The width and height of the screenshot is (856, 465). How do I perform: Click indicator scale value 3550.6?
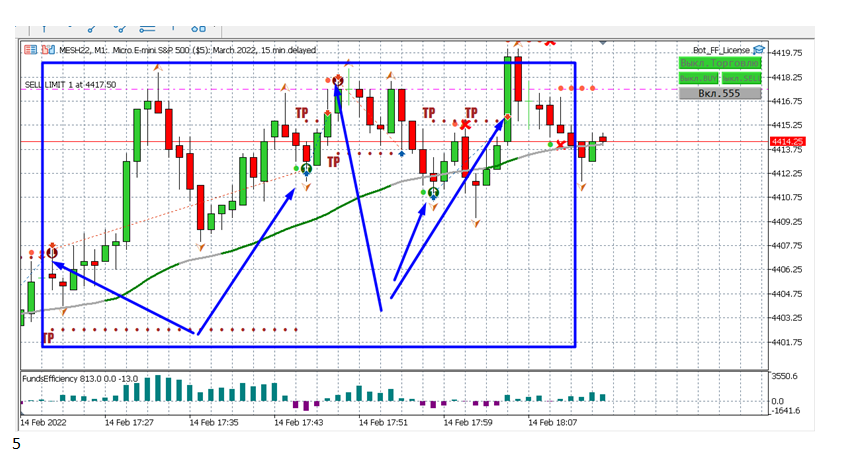click(784, 376)
